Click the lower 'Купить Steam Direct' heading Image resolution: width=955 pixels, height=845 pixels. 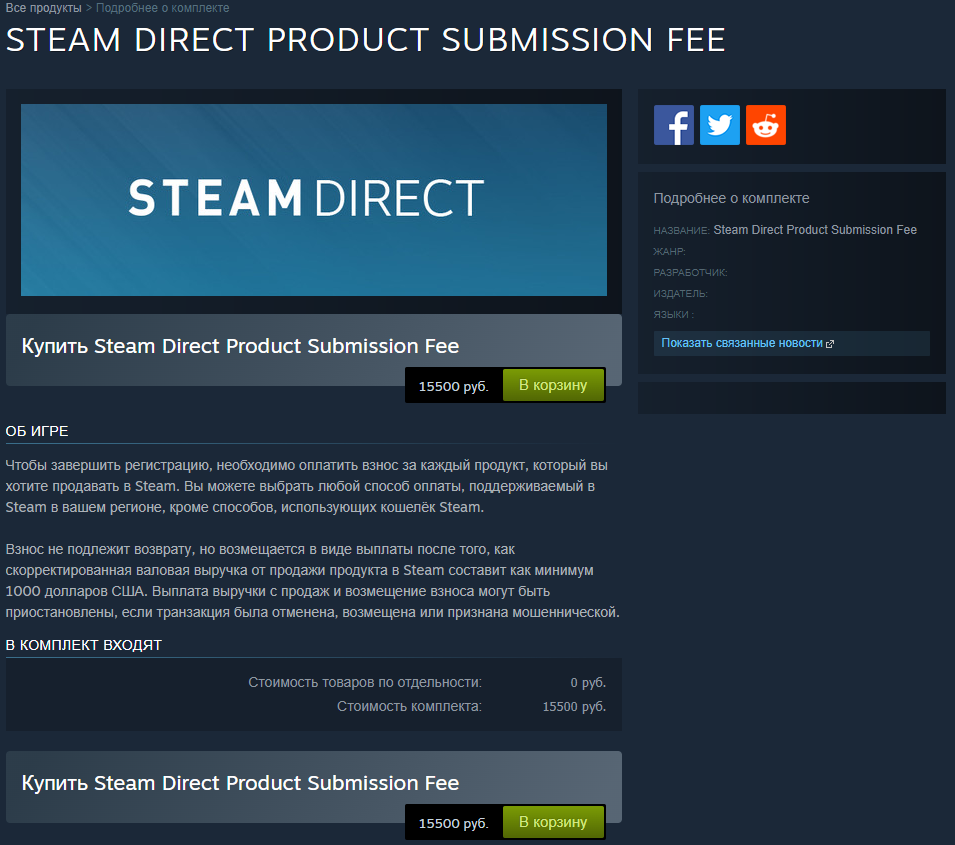[240, 782]
